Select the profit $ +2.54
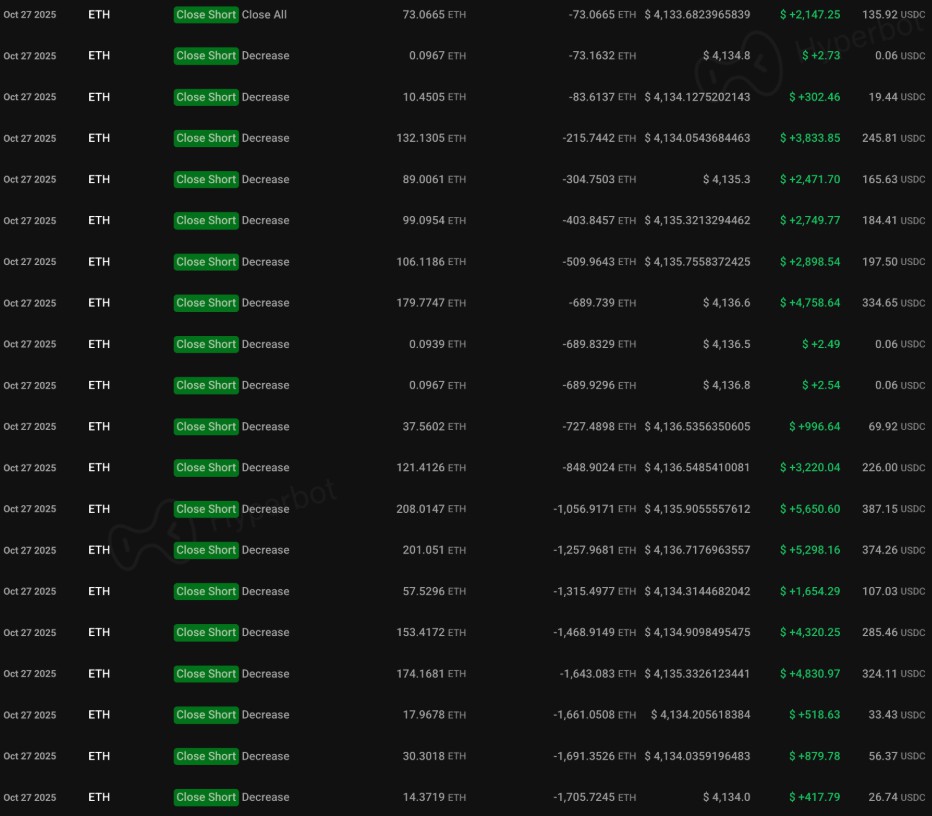 click(821, 385)
